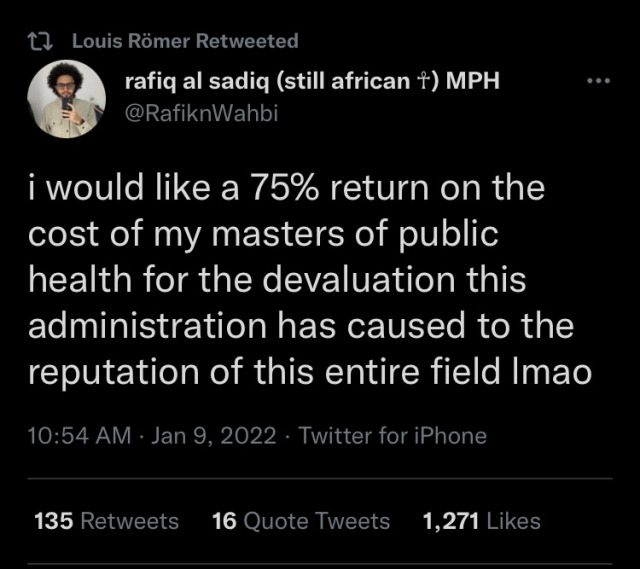View the 135 Retweets list

coord(106,521)
